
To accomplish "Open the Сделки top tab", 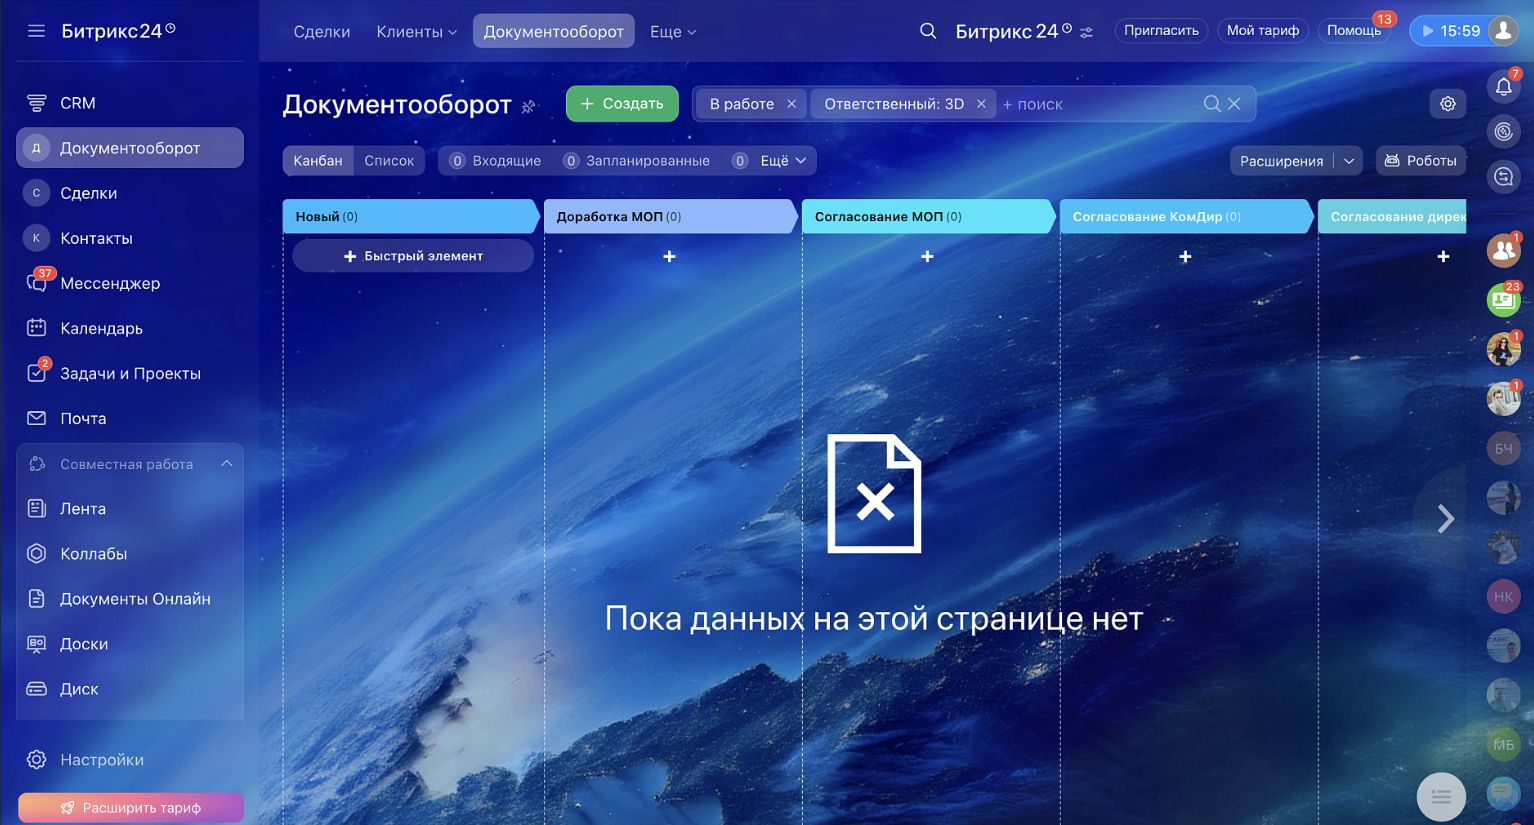I will [x=322, y=32].
